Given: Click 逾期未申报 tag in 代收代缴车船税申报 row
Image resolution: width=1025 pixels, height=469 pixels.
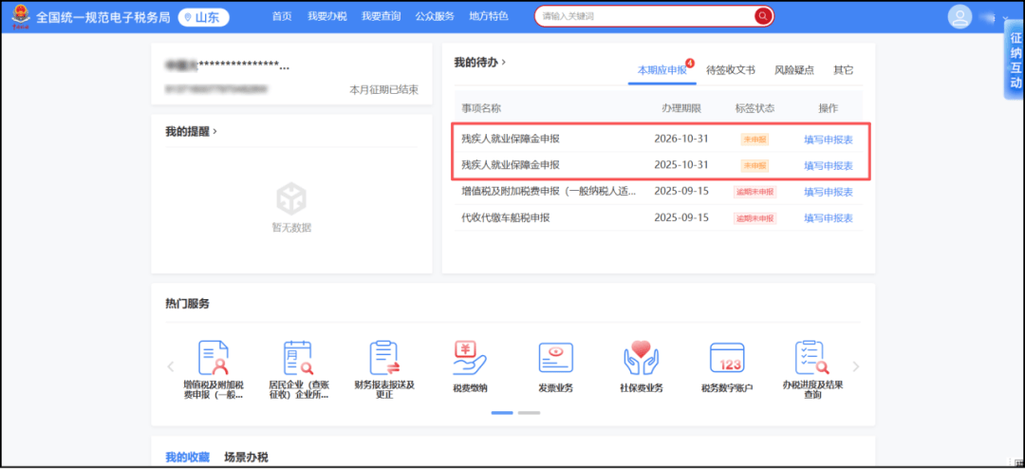Looking at the screenshot, I should tap(754, 218).
